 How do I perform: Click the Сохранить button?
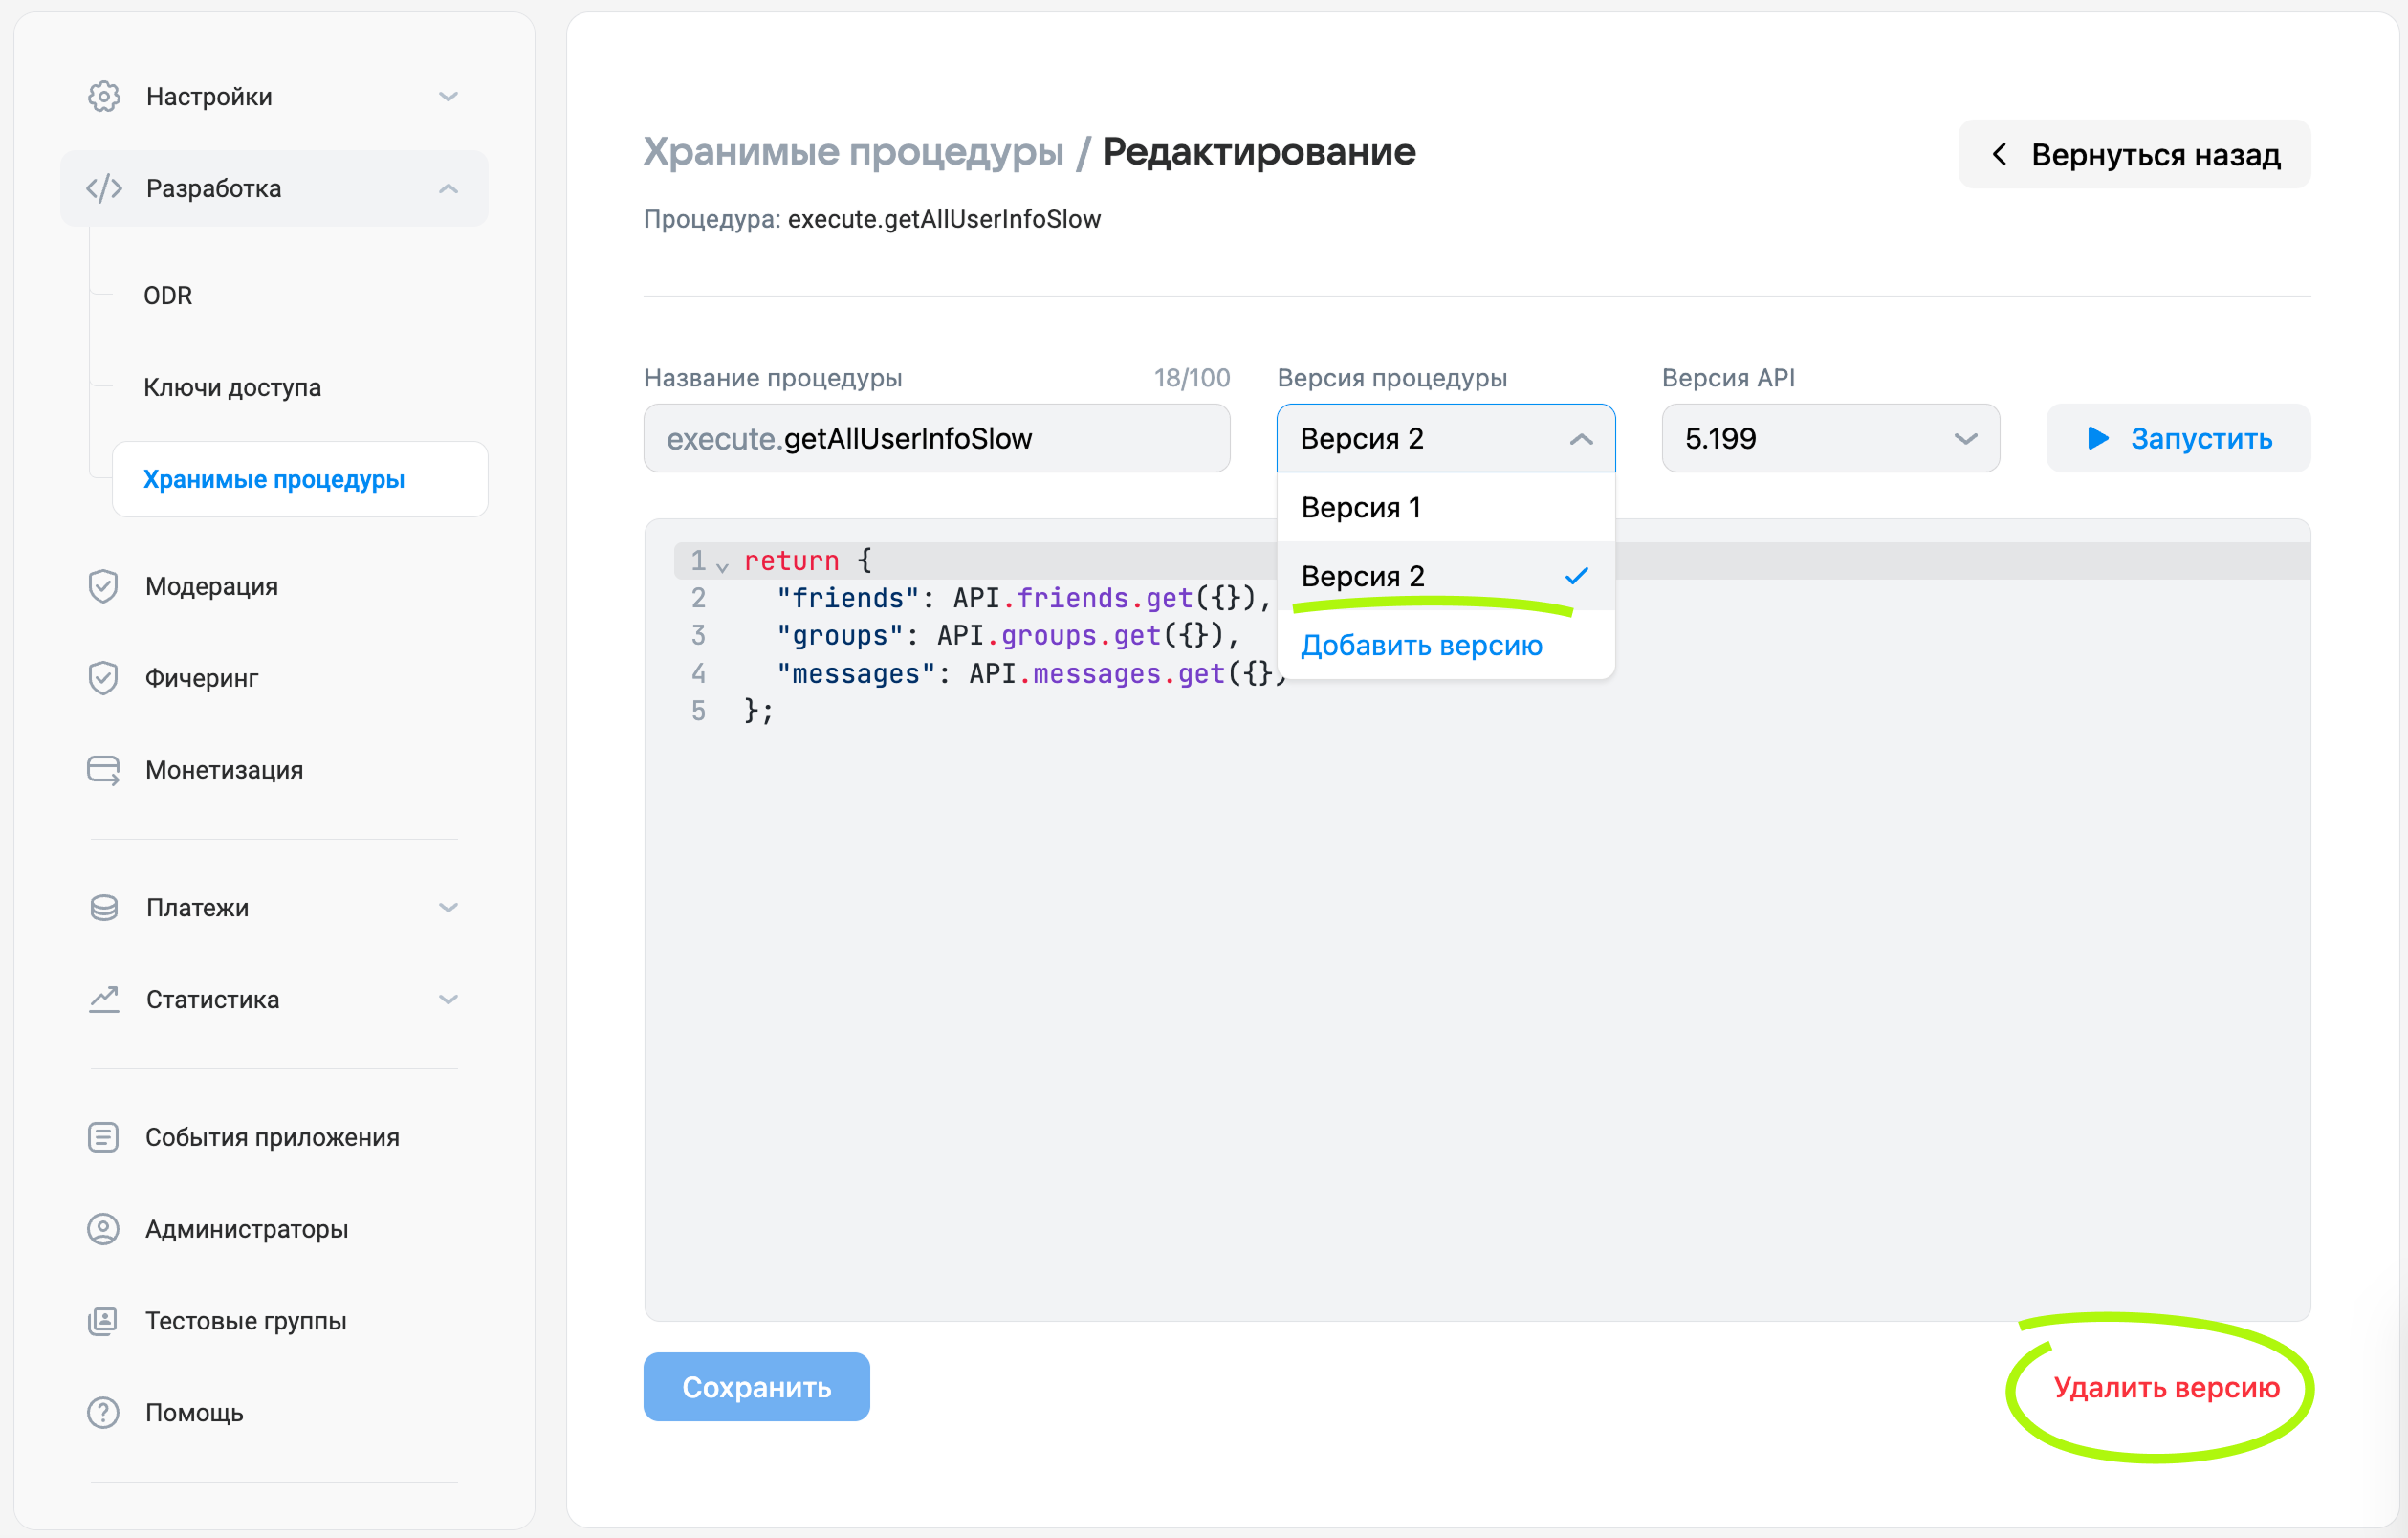tap(756, 1387)
